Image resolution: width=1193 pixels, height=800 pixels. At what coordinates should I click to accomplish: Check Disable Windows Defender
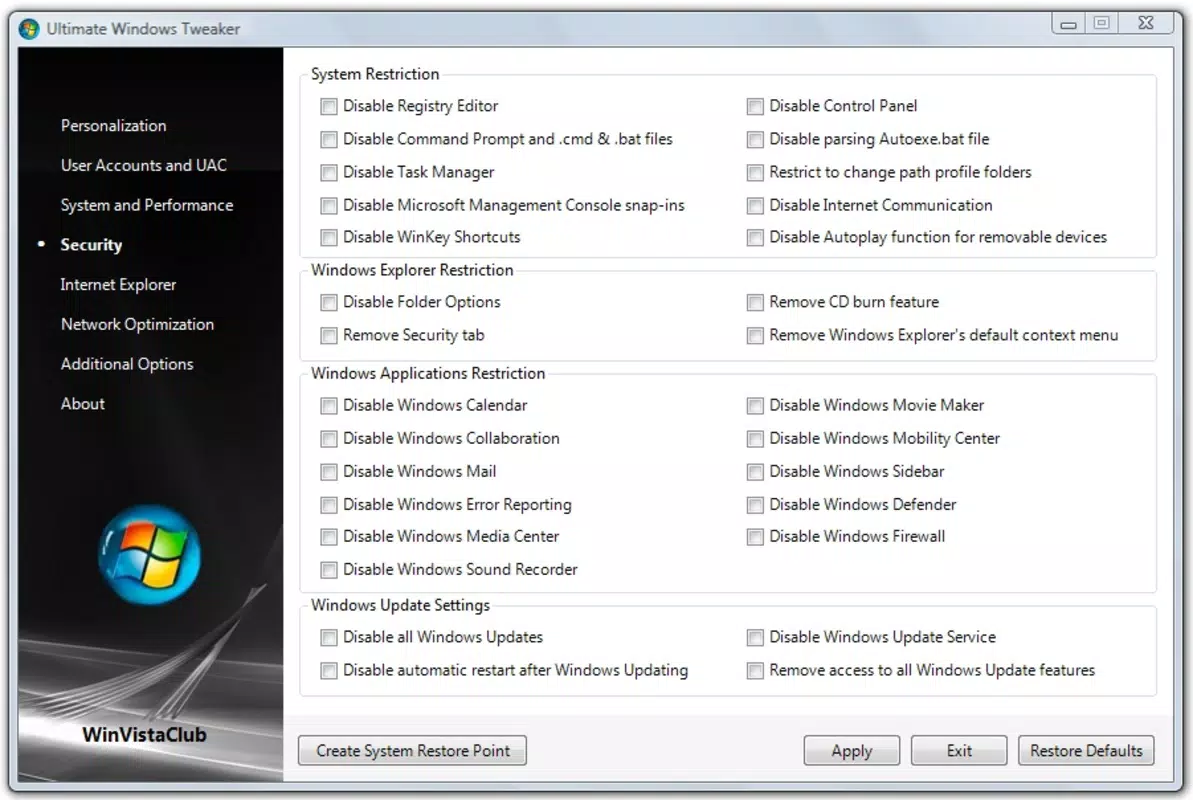(x=755, y=505)
